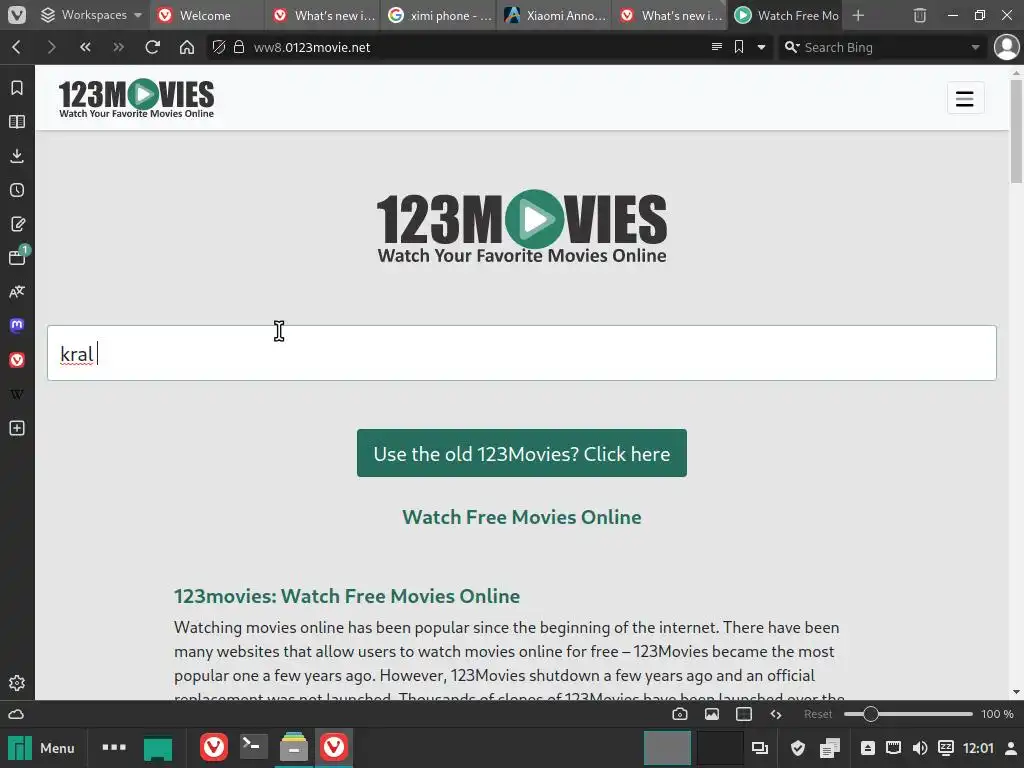Screen dimensions: 1024x768
Task: Open the Downloads panel
Action: pyautogui.click(x=17, y=155)
